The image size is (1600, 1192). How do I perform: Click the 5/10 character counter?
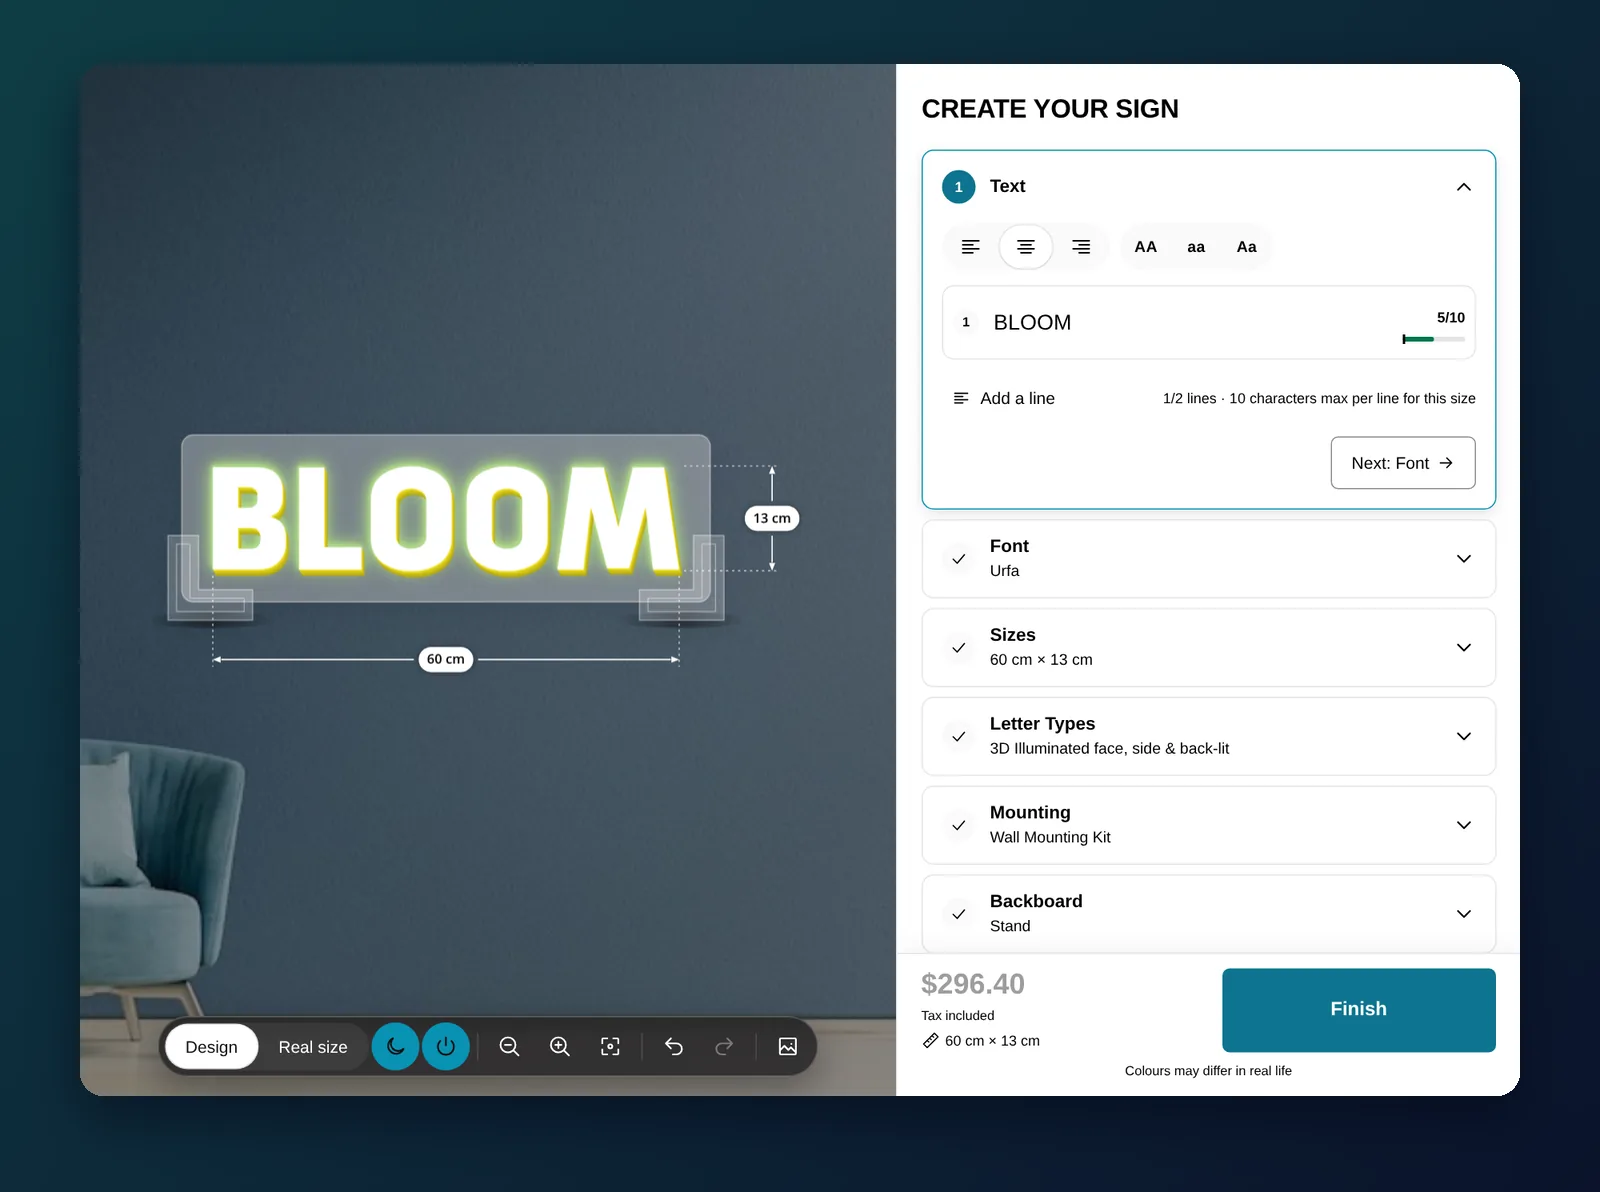[x=1451, y=318]
